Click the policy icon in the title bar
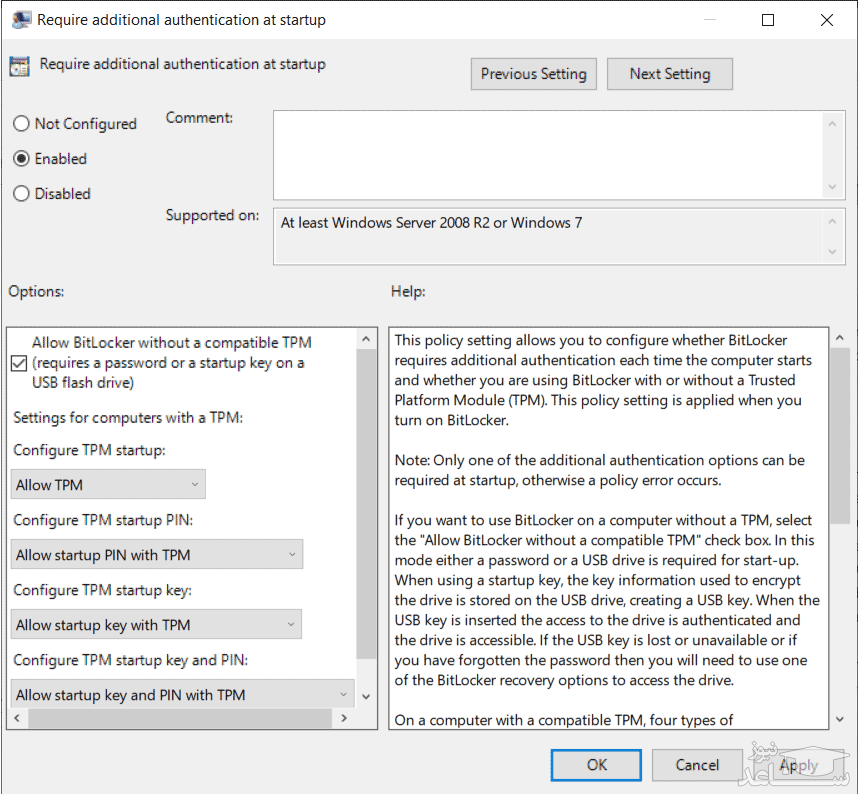The width and height of the screenshot is (858, 794). tap(20, 20)
